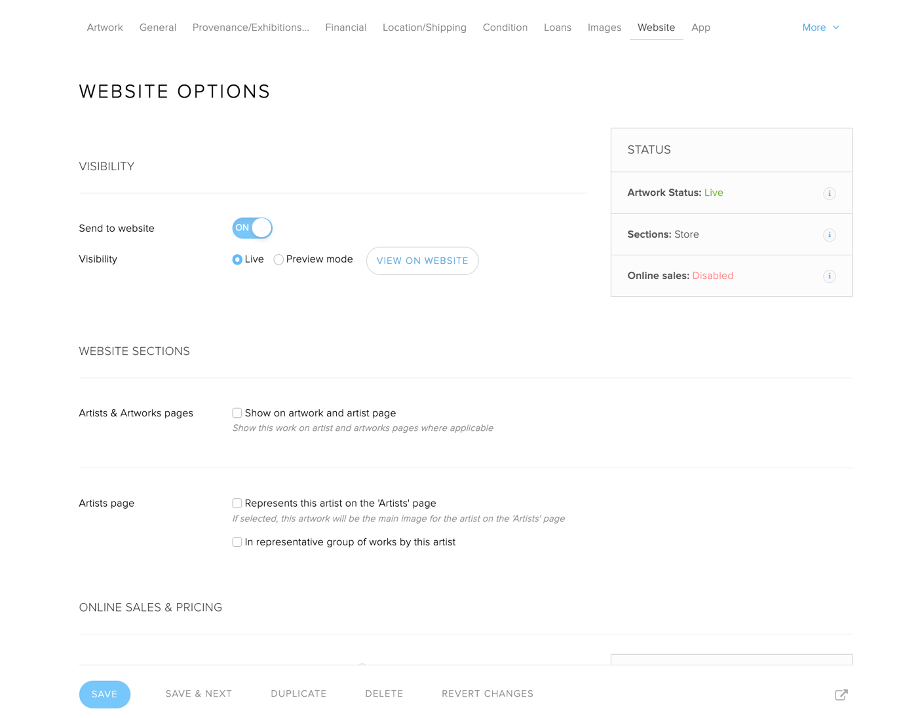The height and width of the screenshot is (718, 904).
Task: Click the Duplicate button
Action: [299, 694]
